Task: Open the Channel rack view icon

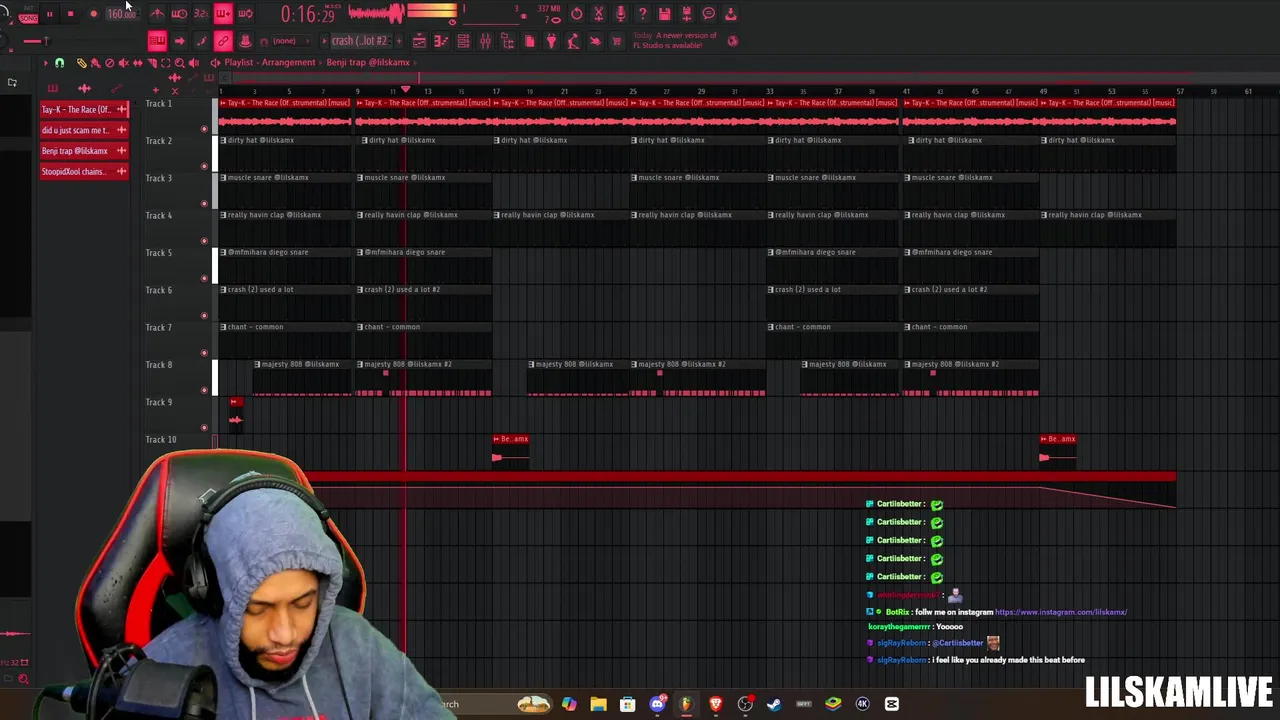Action: (x=463, y=41)
